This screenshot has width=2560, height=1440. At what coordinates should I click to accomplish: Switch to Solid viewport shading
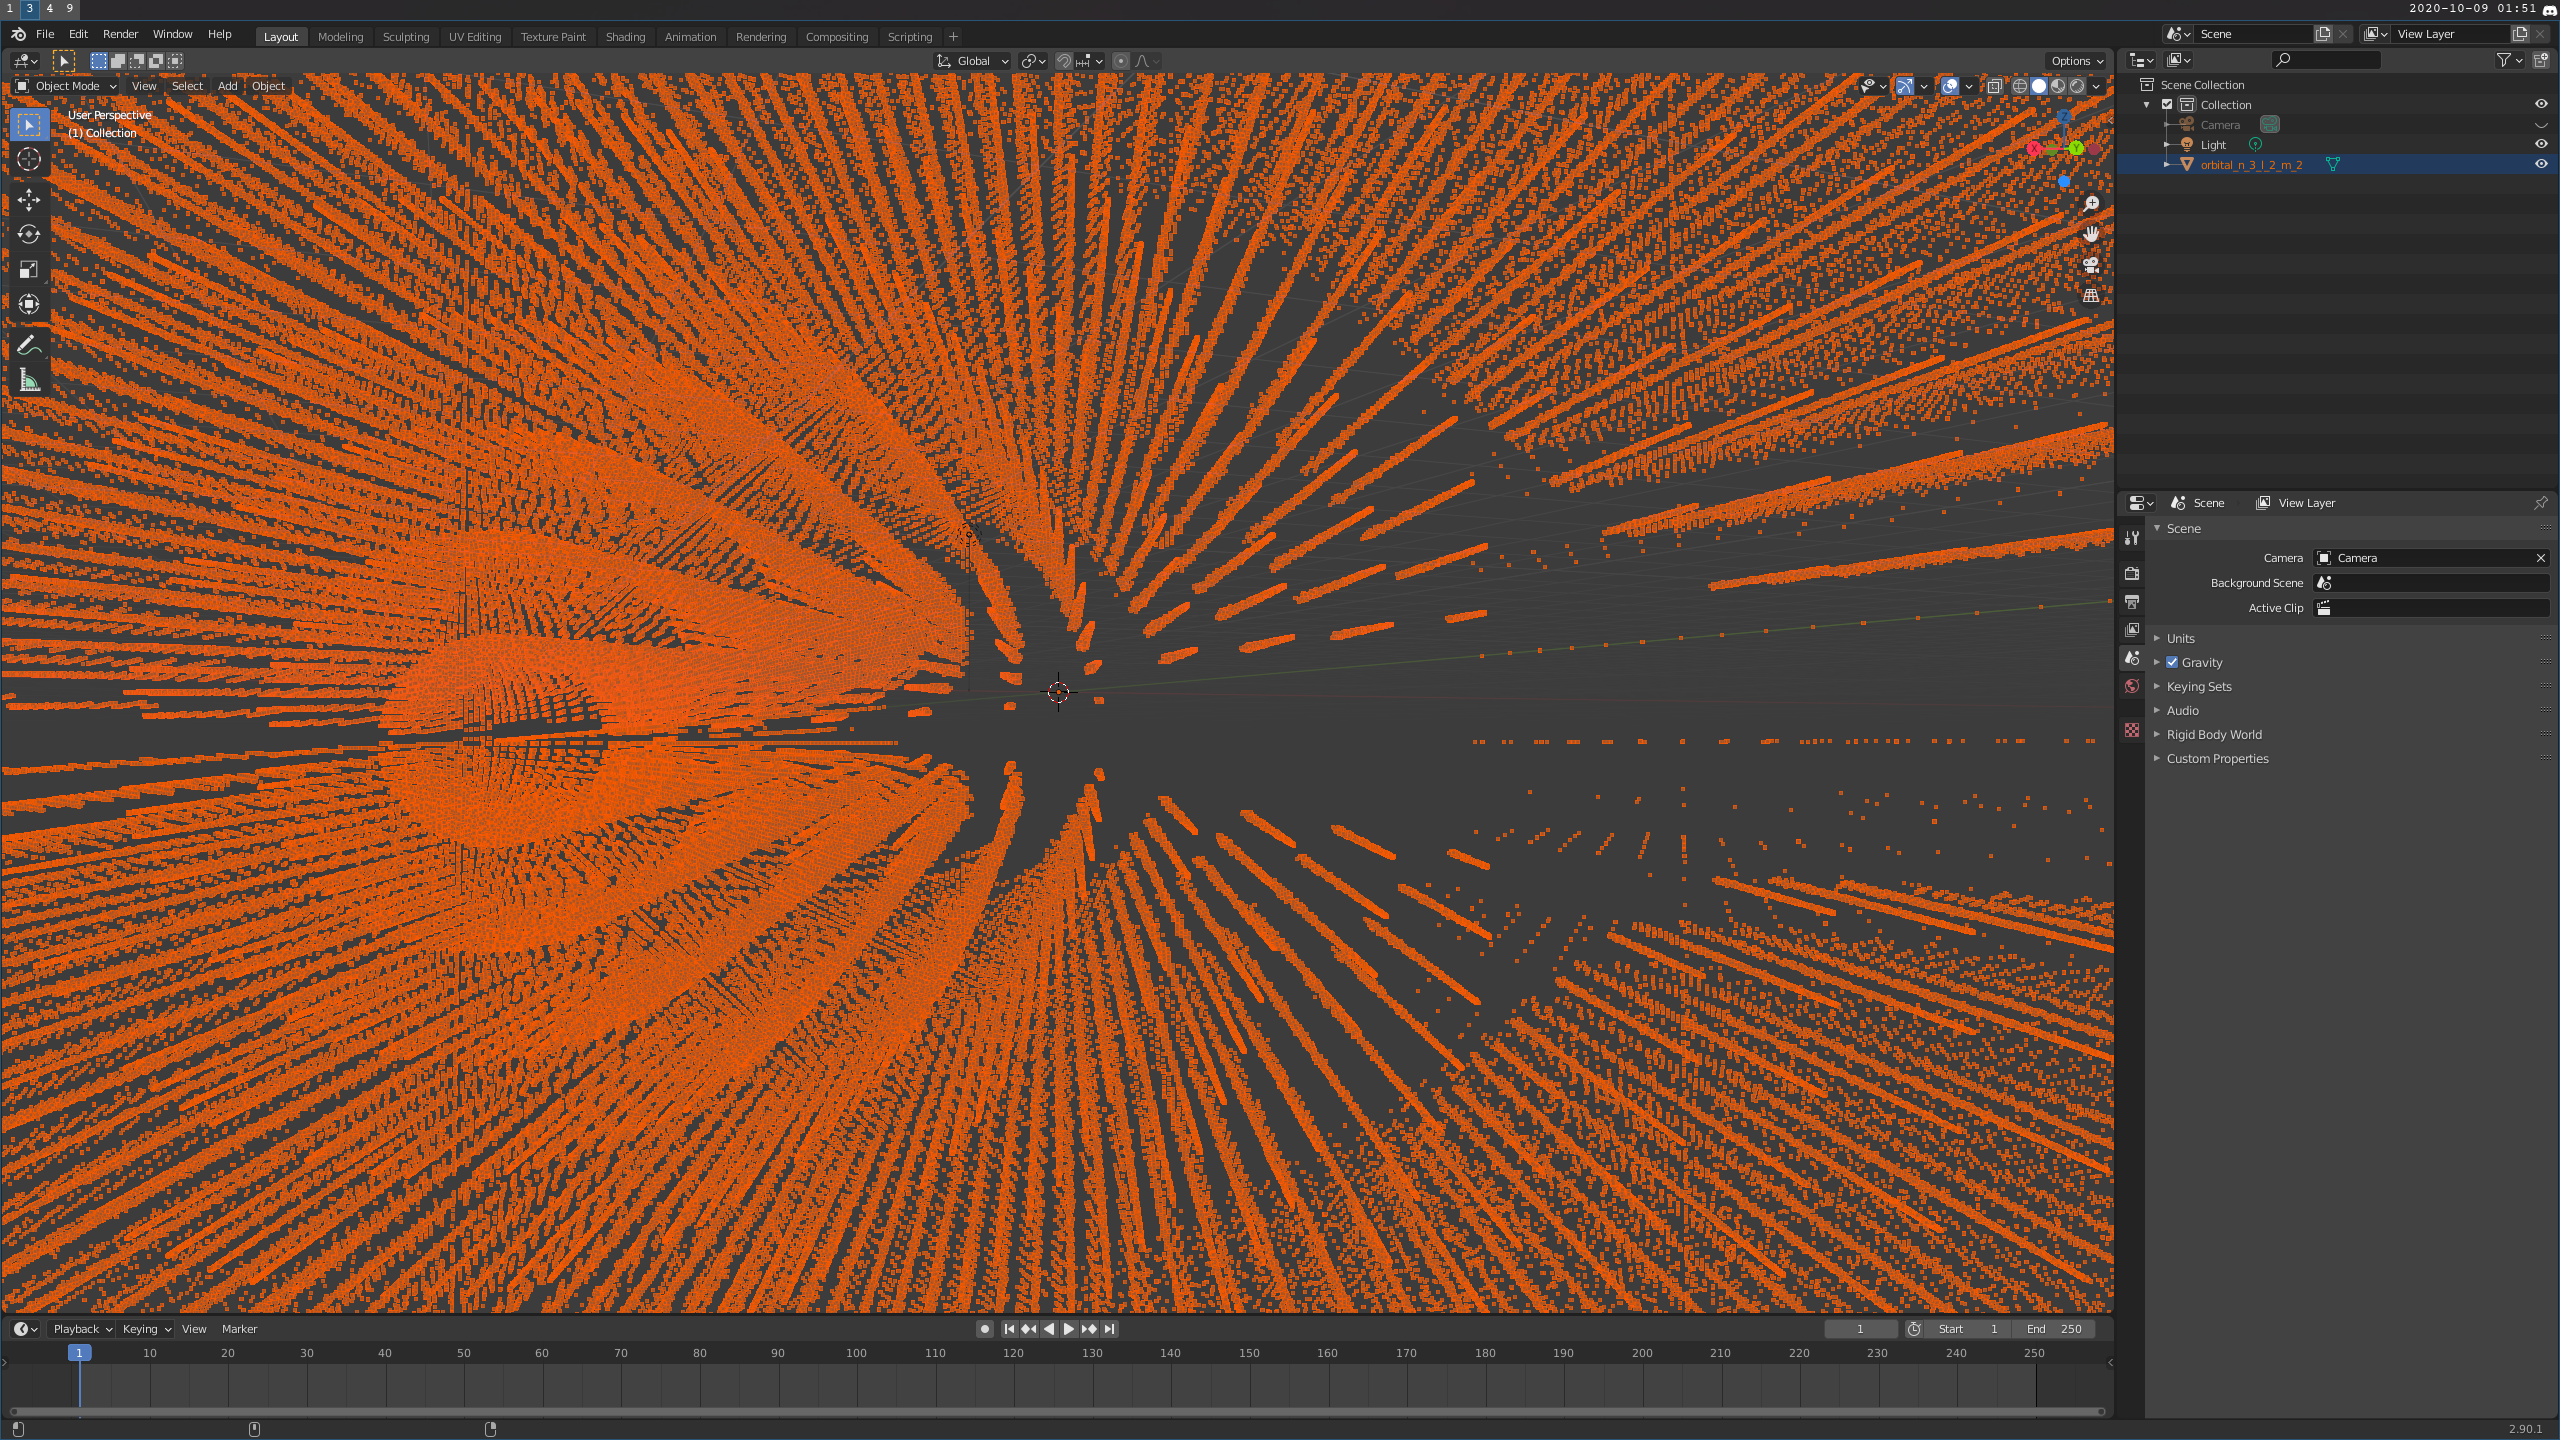[2039, 86]
